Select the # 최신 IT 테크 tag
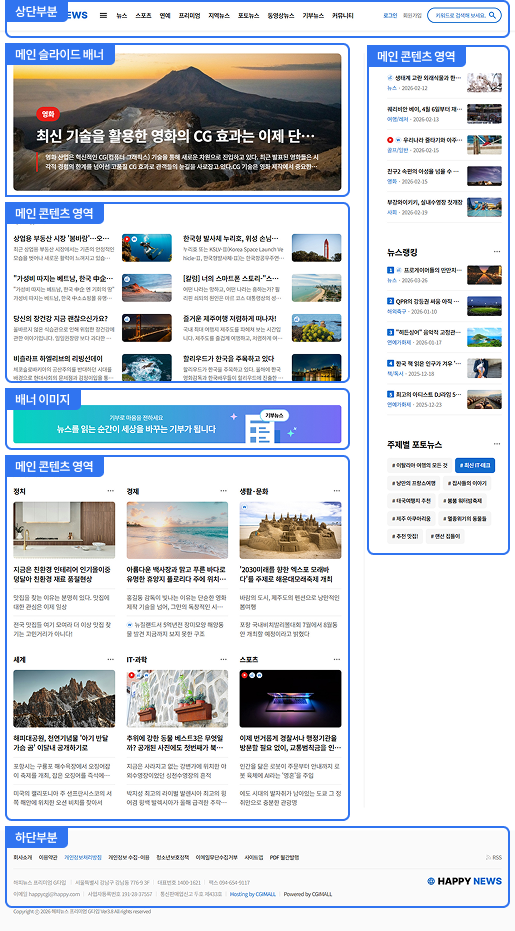This screenshot has height=931, width=515. (475, 466)
